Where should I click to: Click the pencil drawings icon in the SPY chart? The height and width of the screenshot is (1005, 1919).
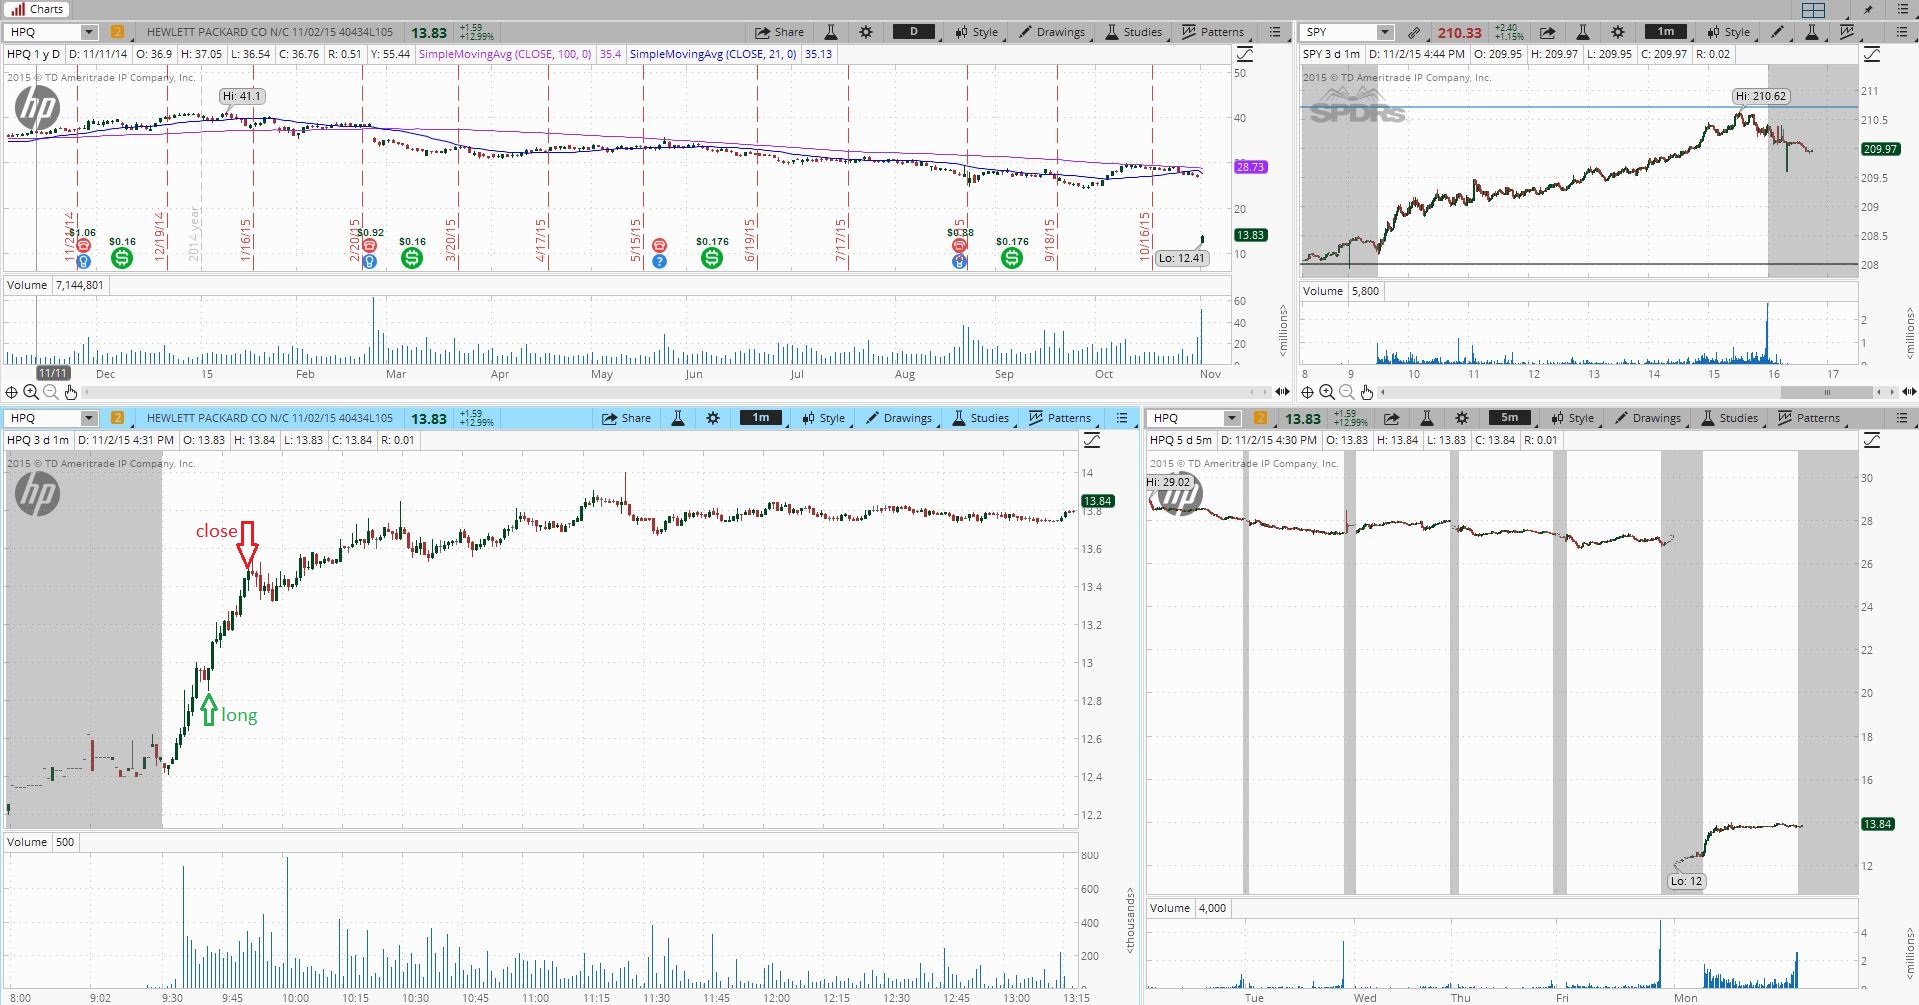point(1777,32)
